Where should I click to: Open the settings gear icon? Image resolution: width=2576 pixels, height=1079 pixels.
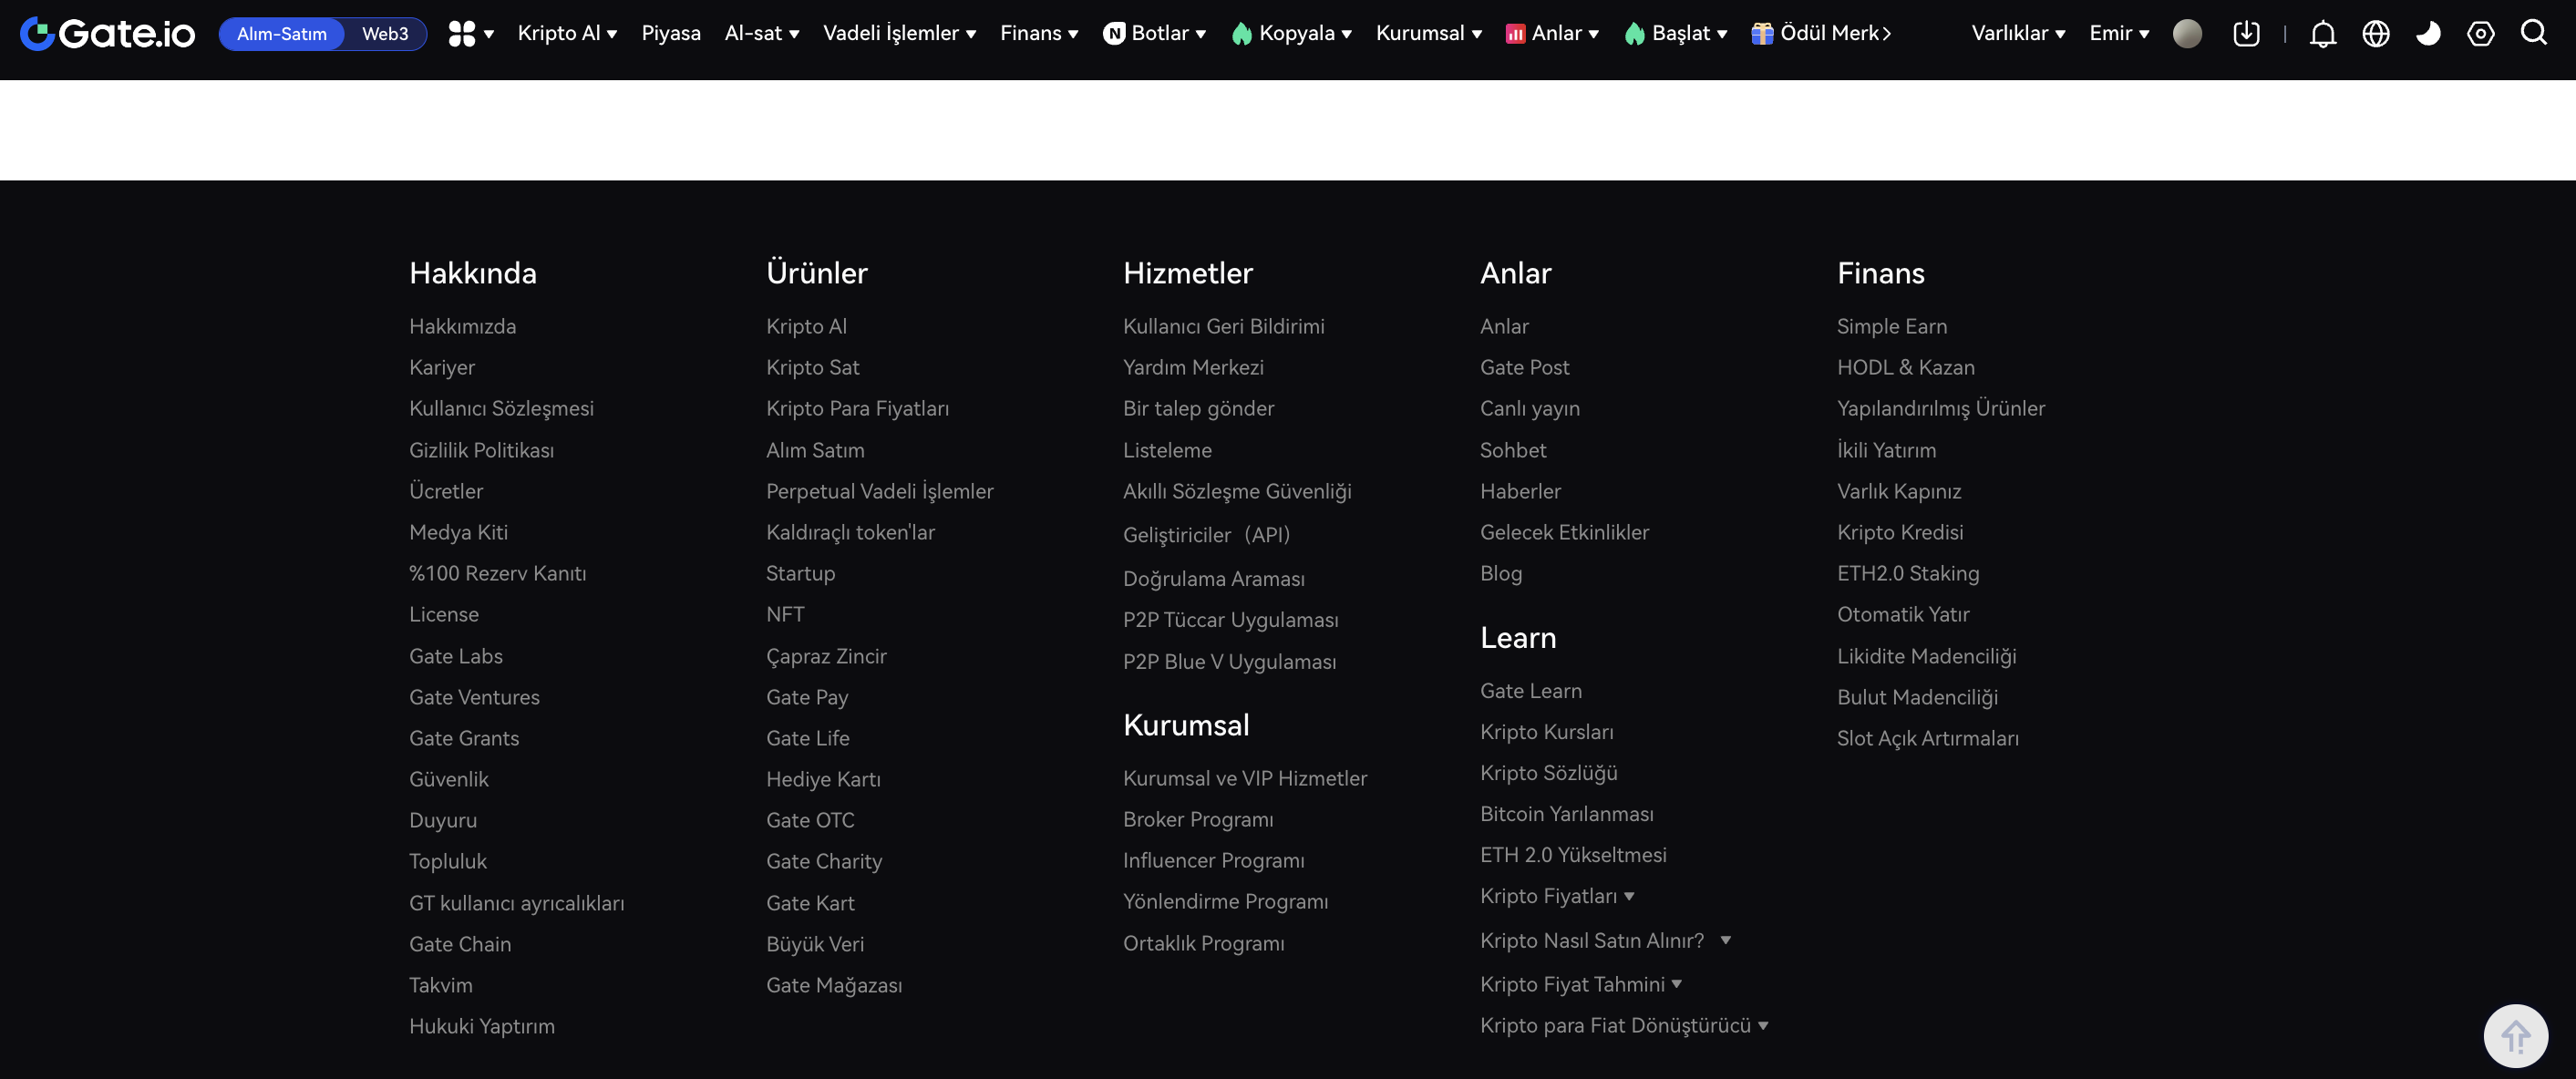(x=2480, y=33)
